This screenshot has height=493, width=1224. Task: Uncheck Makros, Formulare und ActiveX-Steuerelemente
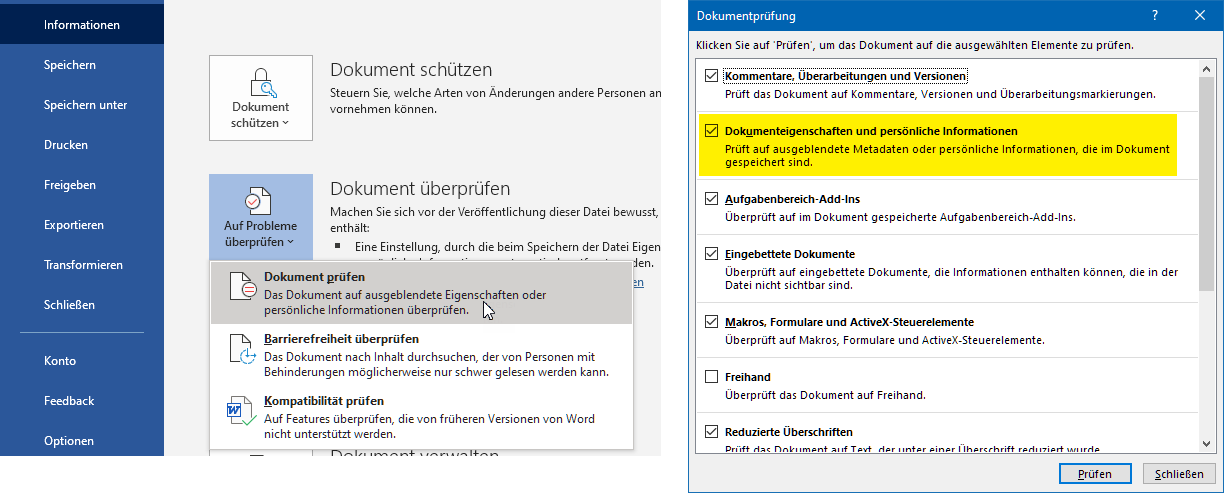[x=711, y=322]
